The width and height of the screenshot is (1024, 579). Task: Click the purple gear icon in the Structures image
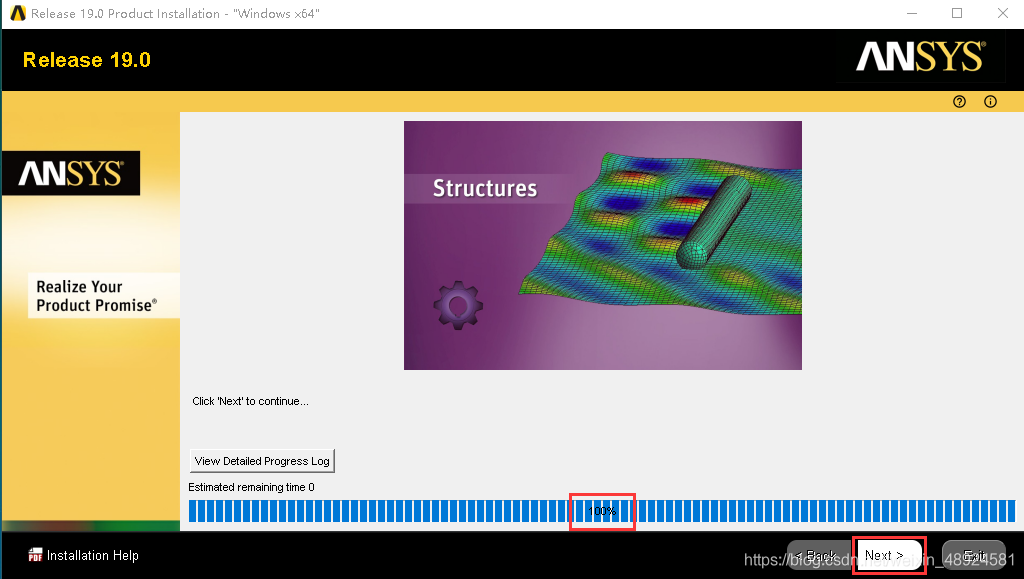pyautogui.click(x=458, y=305)
